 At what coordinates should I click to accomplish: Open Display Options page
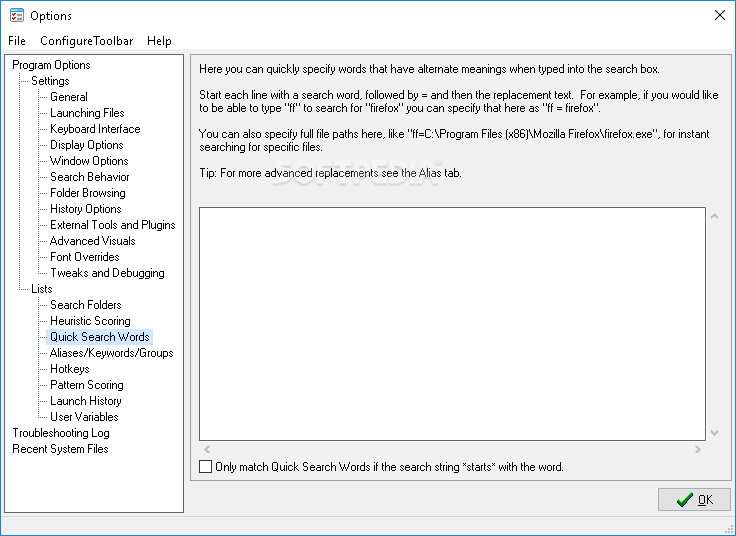pyautogui.click(x=87, y=145)
